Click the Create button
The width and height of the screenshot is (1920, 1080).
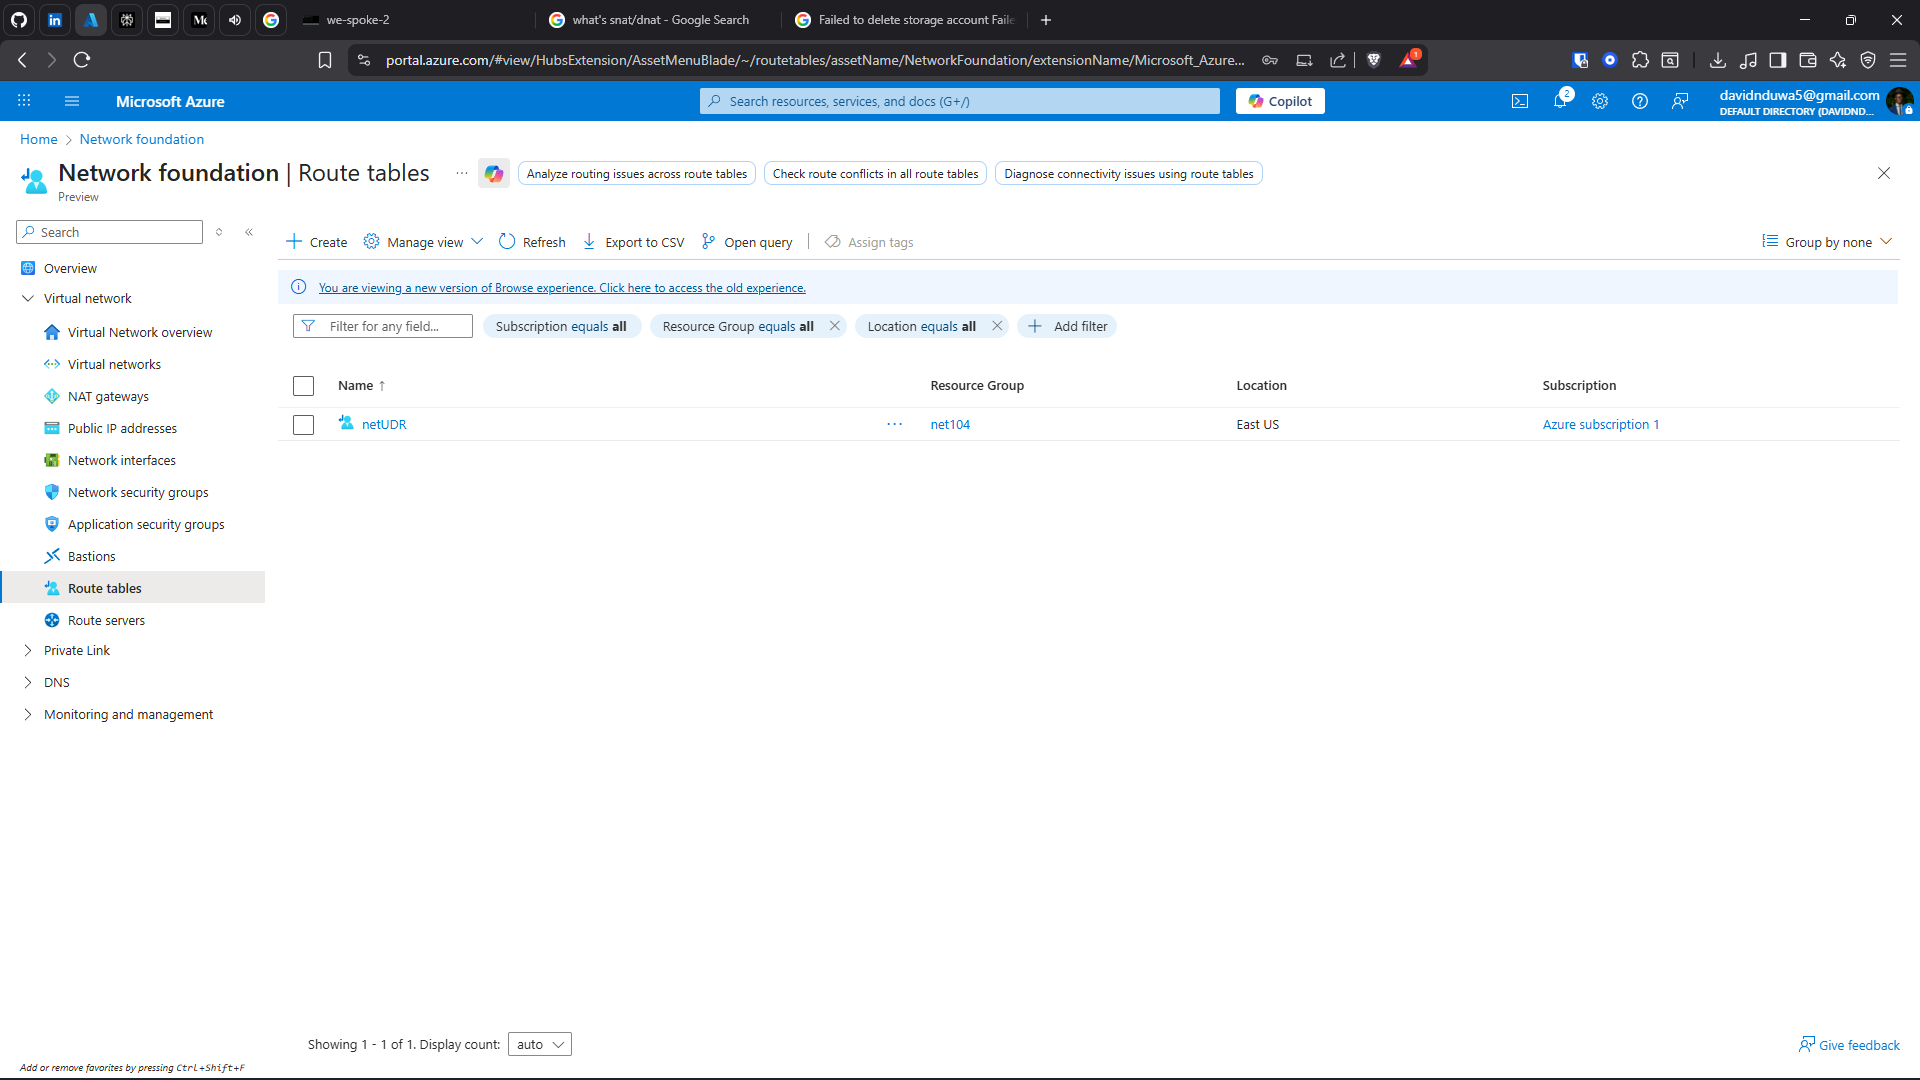coord(317,242)
